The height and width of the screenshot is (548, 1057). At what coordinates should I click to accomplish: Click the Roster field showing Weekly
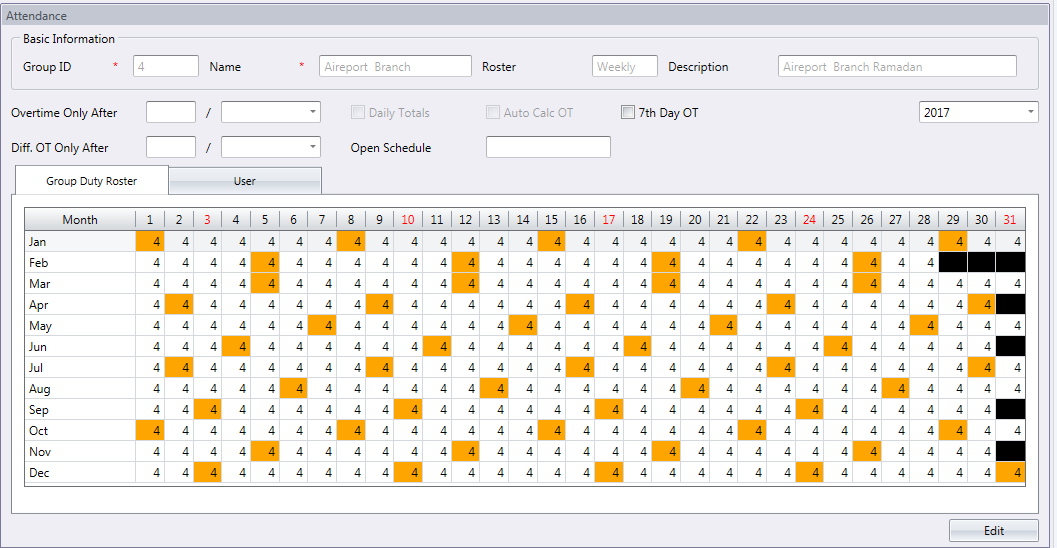click(625, 67)
